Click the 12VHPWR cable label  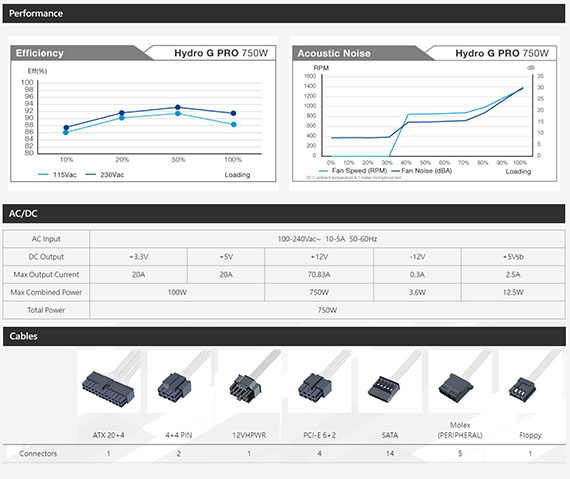[249, 435]
